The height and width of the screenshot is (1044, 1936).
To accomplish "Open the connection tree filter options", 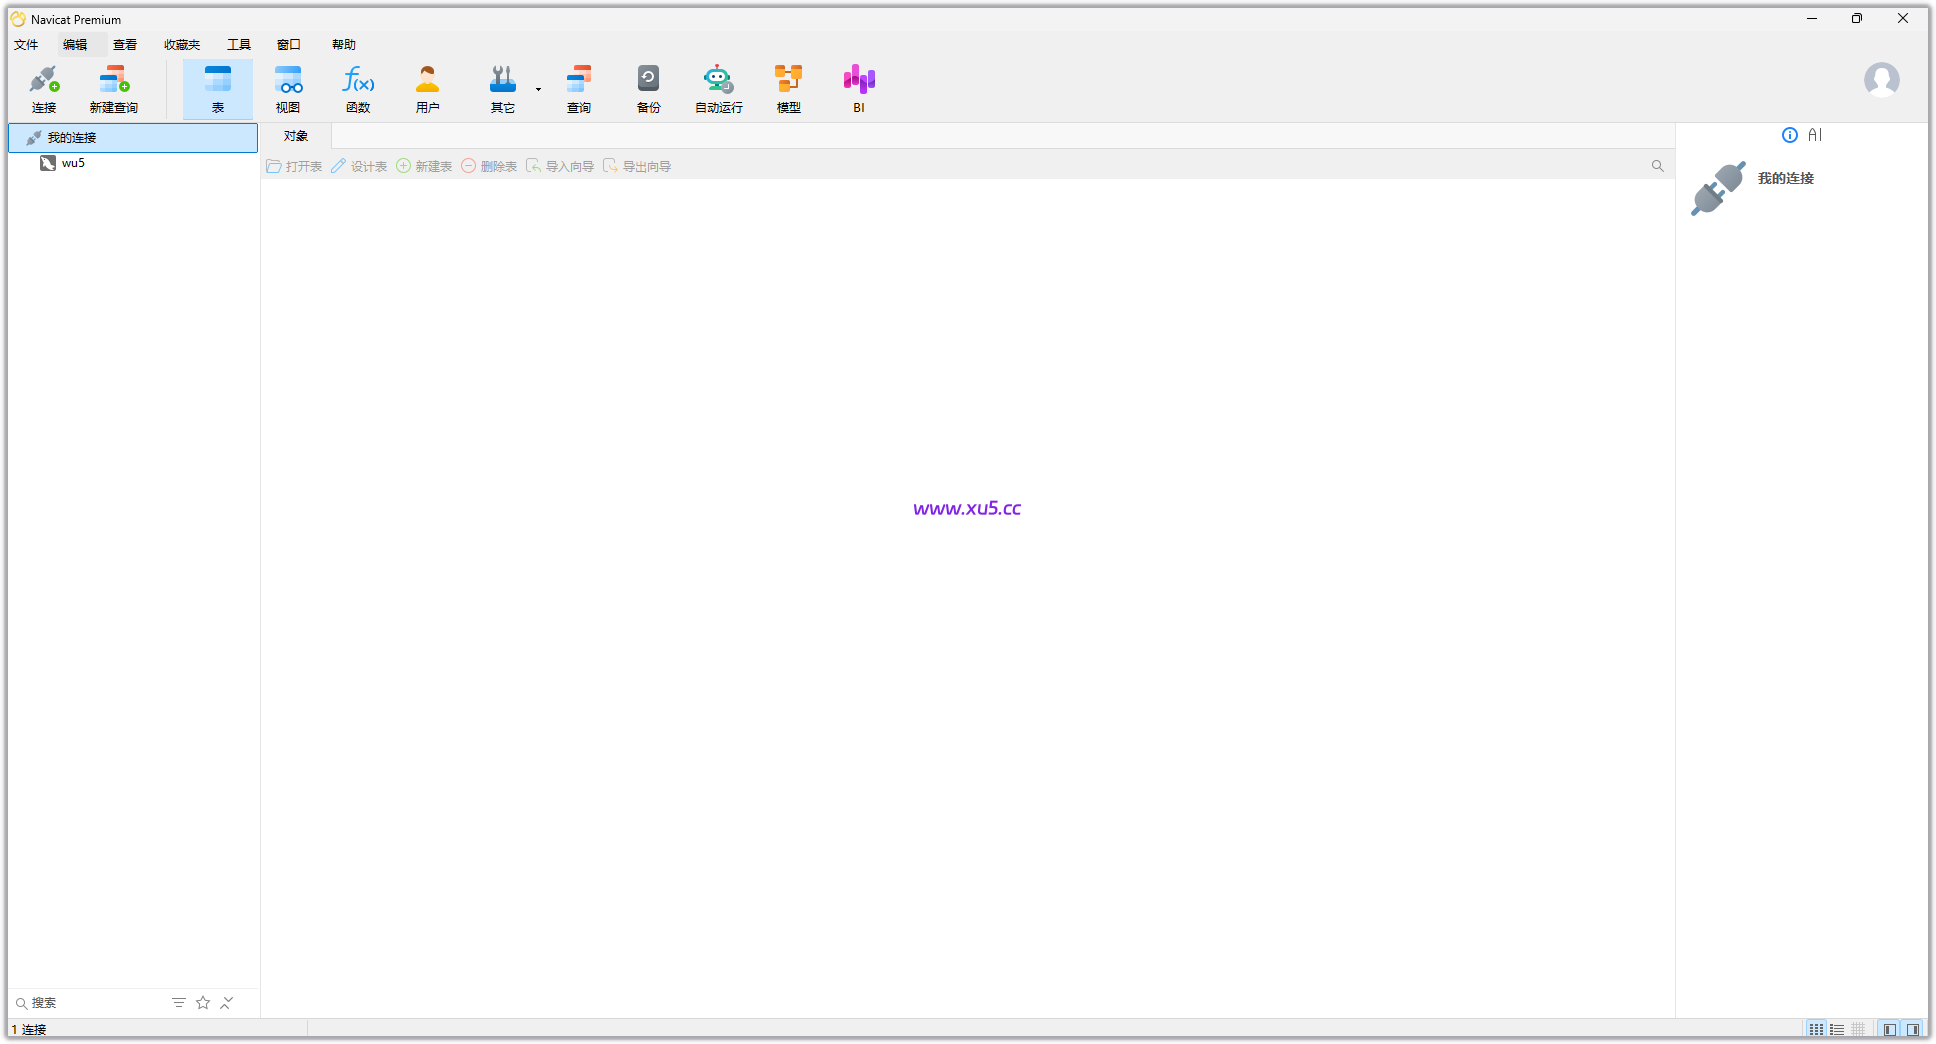I will [x=179, y=1002].
